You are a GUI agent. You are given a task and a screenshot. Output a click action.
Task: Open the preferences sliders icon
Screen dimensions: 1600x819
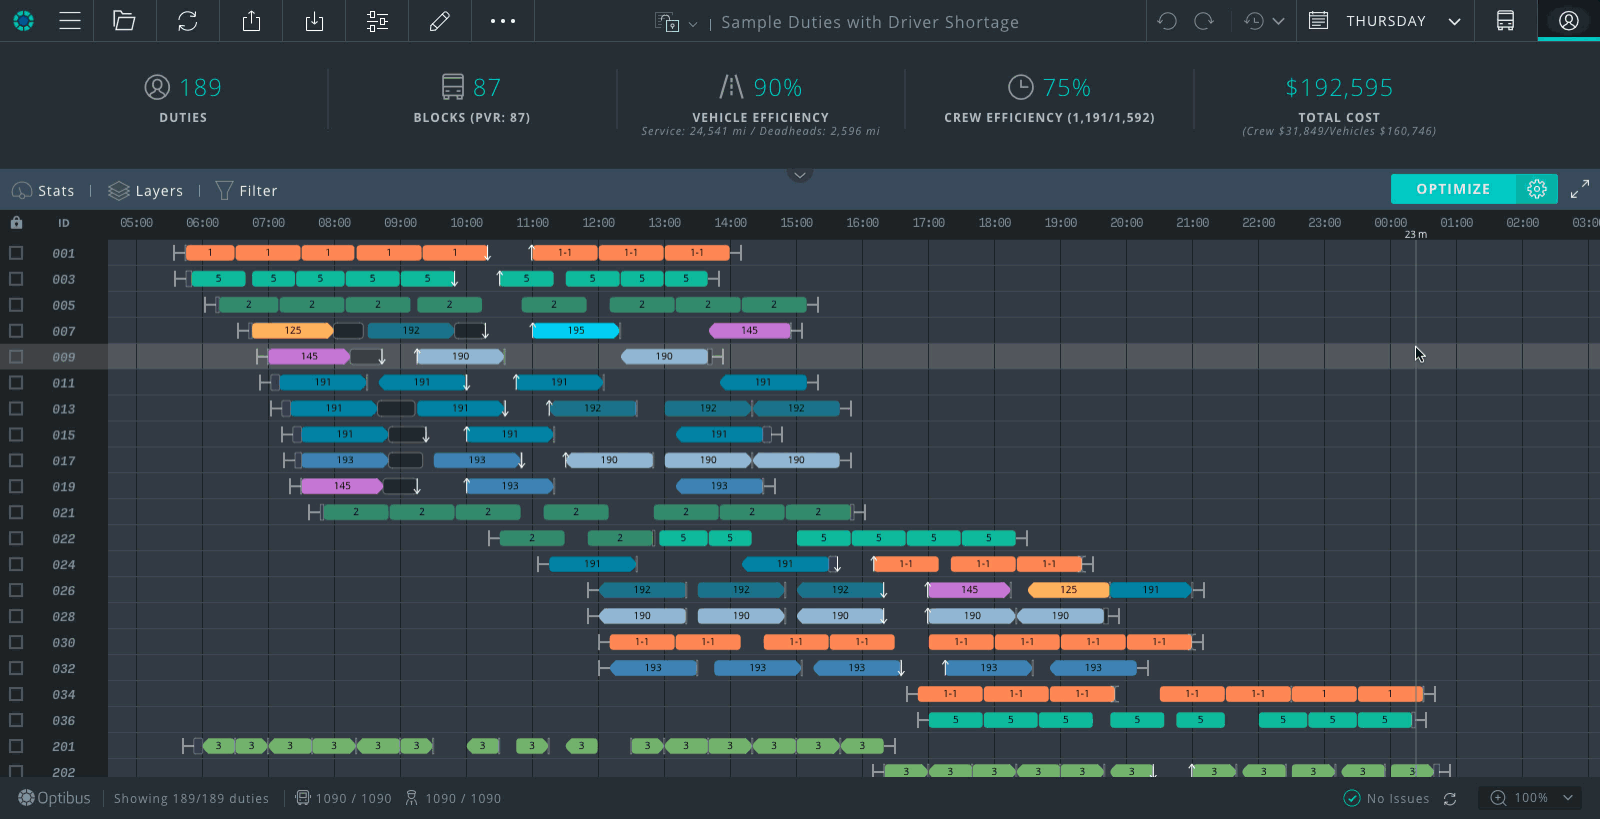(377, 21)
